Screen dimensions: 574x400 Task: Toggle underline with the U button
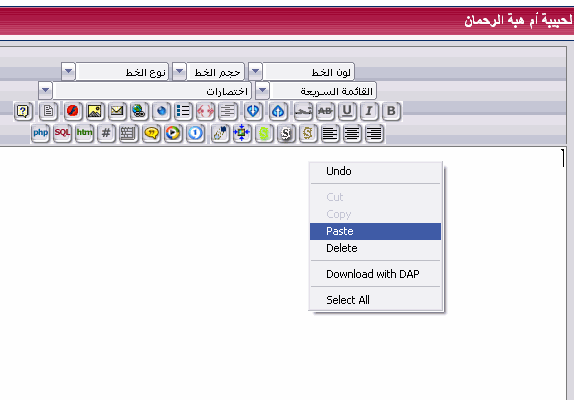click(347, 111)
